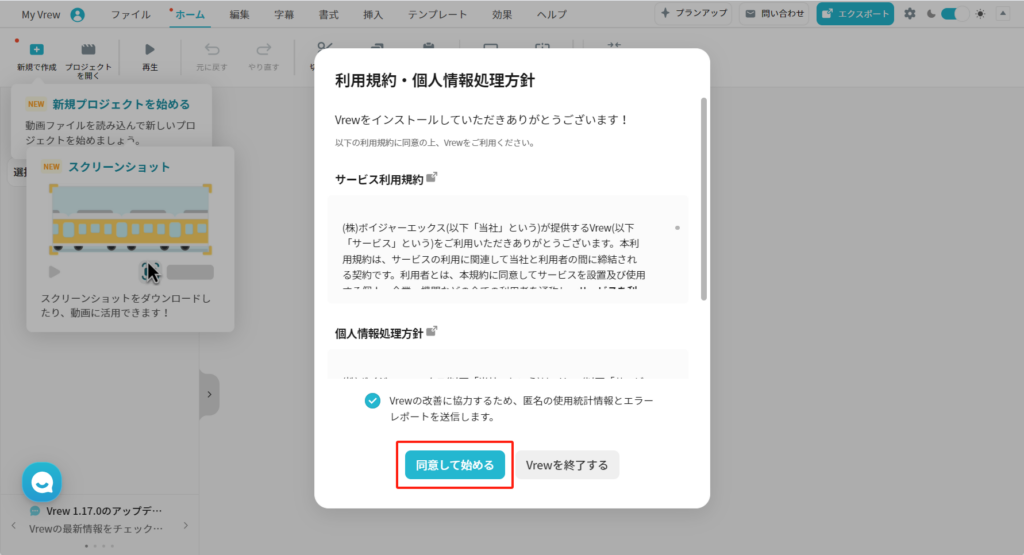
Task: Click the Vrewを終了する button
Action: pyautogui.click(x=567, y=465)
